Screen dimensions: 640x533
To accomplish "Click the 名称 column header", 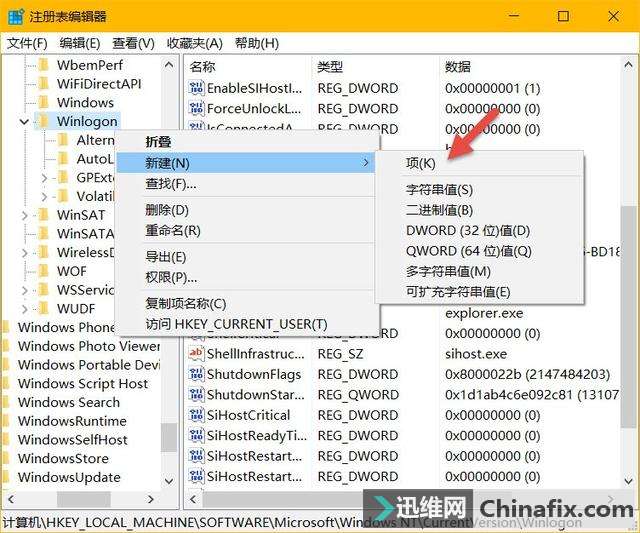I will (x=247, y=67).
